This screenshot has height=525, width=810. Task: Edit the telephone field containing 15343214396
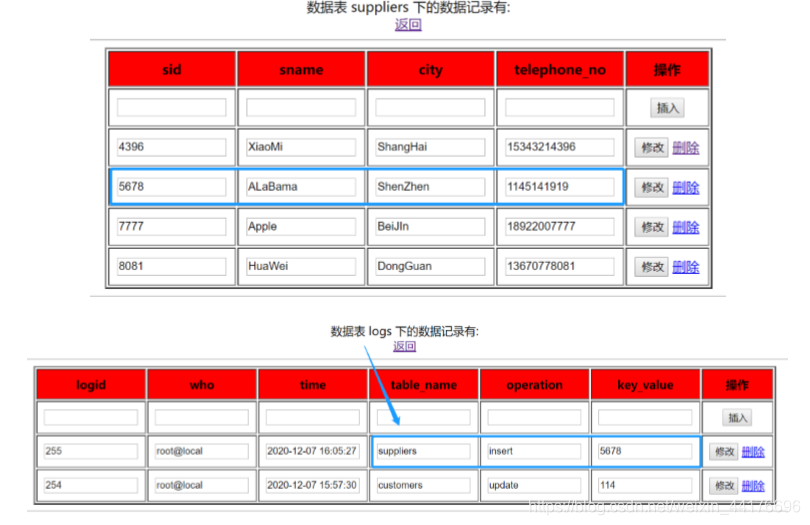(560, 147)
